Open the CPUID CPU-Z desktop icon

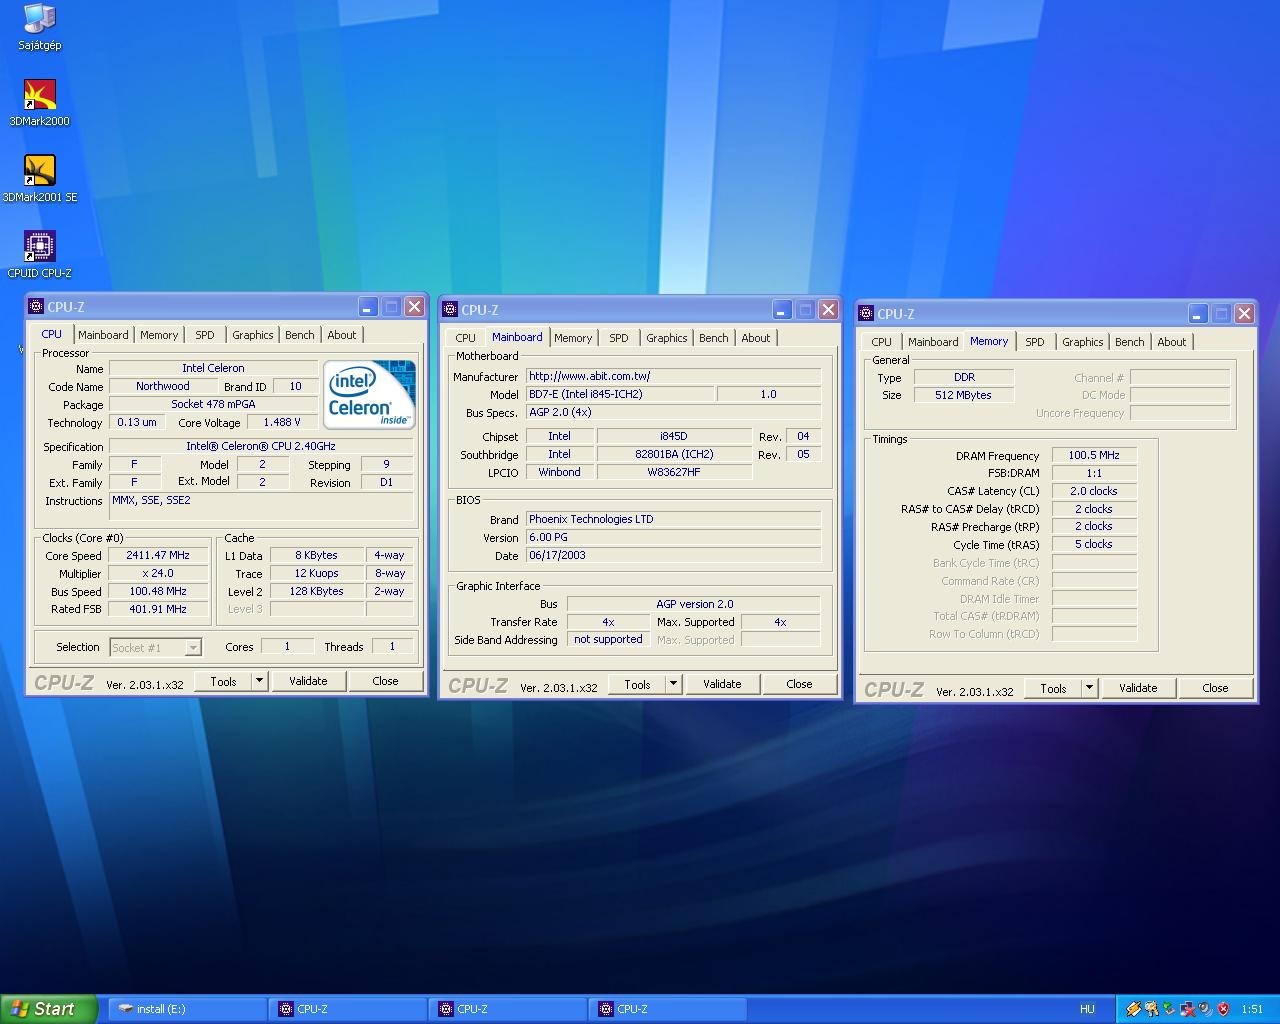(39, 254)
